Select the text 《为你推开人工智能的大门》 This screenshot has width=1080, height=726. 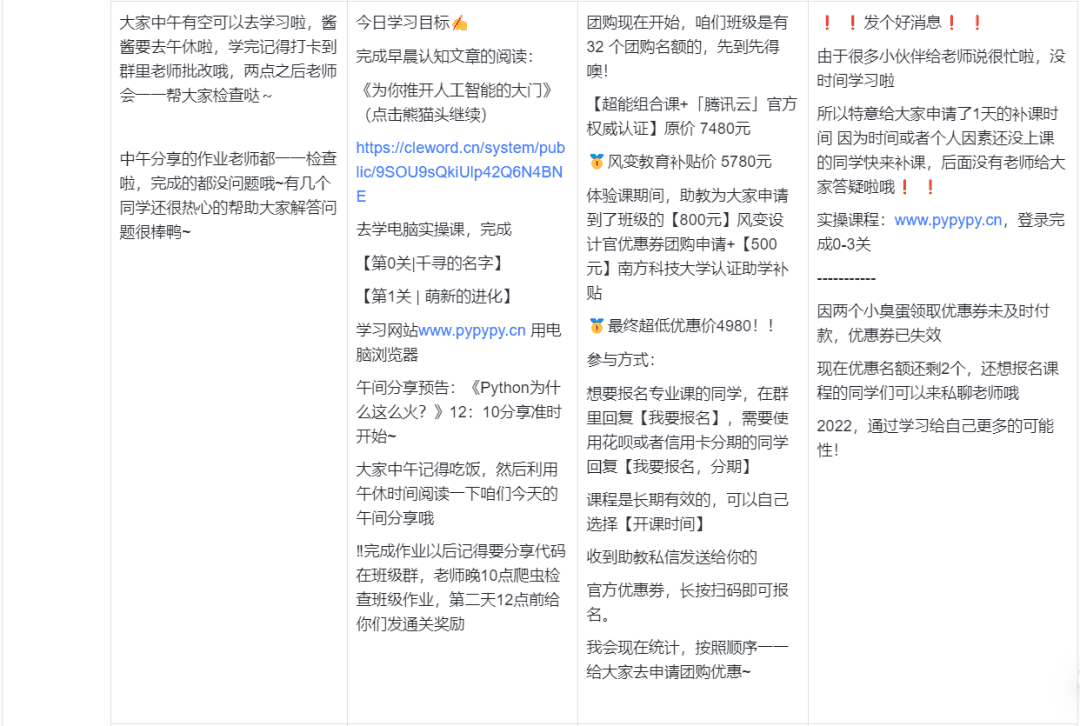(456, 90)
